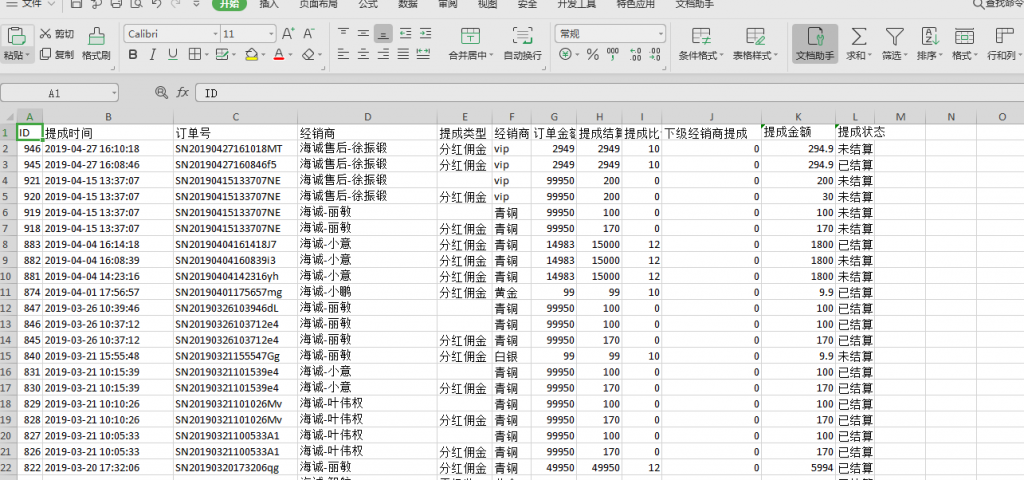Click the clear eraser icon
Viewport: 1024px width, 480px height.
[308, 54]
